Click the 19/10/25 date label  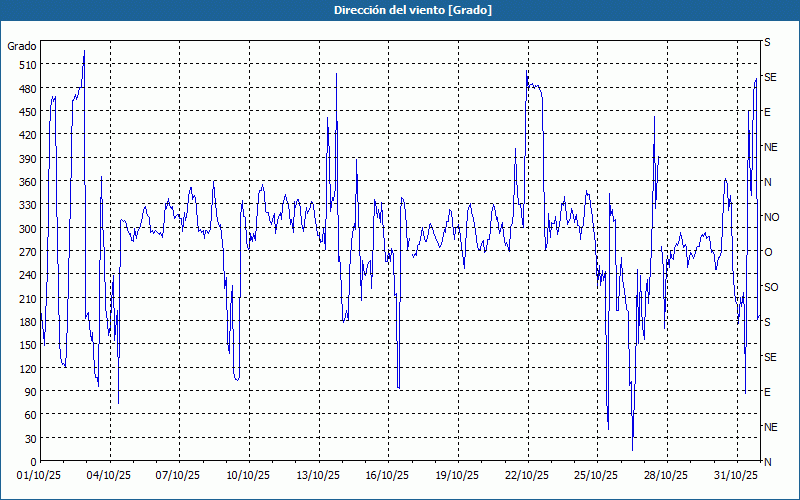[x=457, y=475]
